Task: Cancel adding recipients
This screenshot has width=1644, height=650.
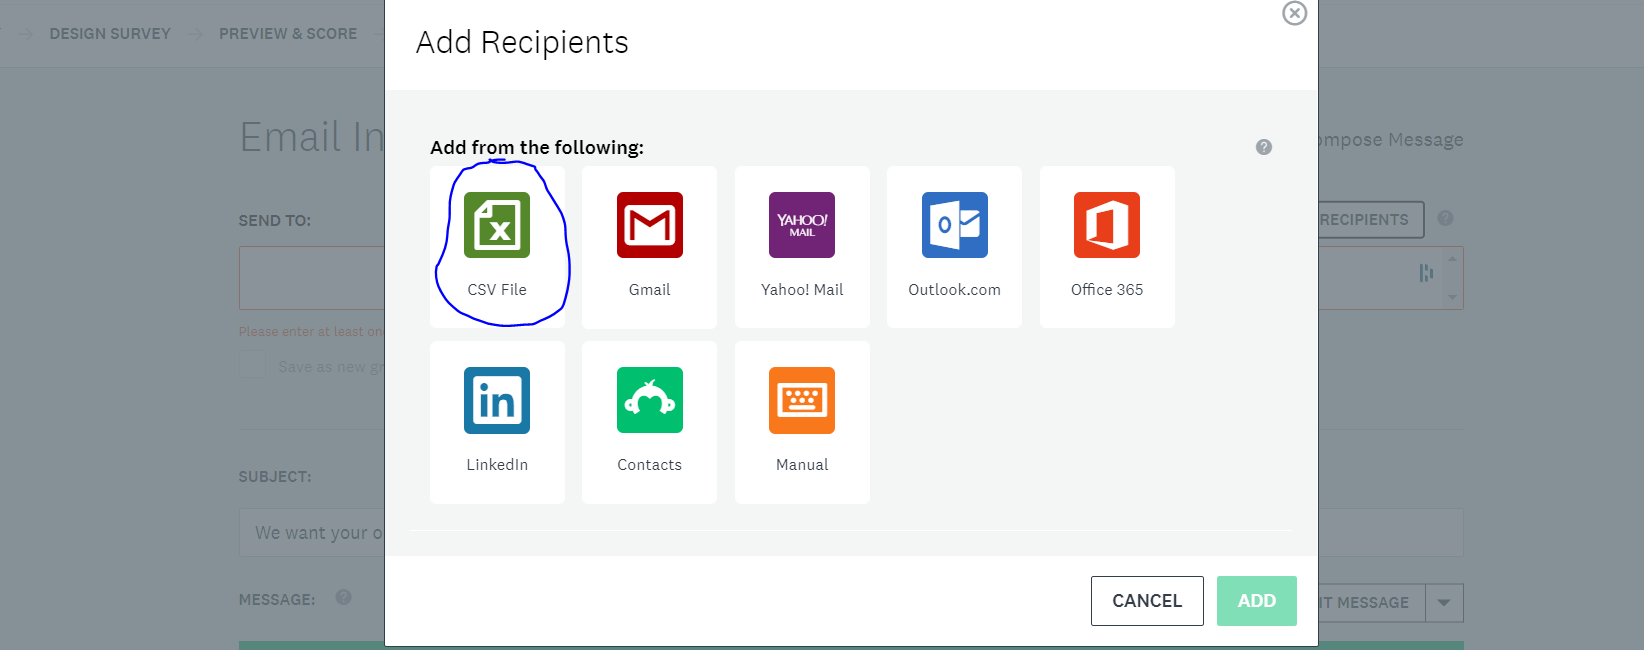Action: tap(1147, 601)
